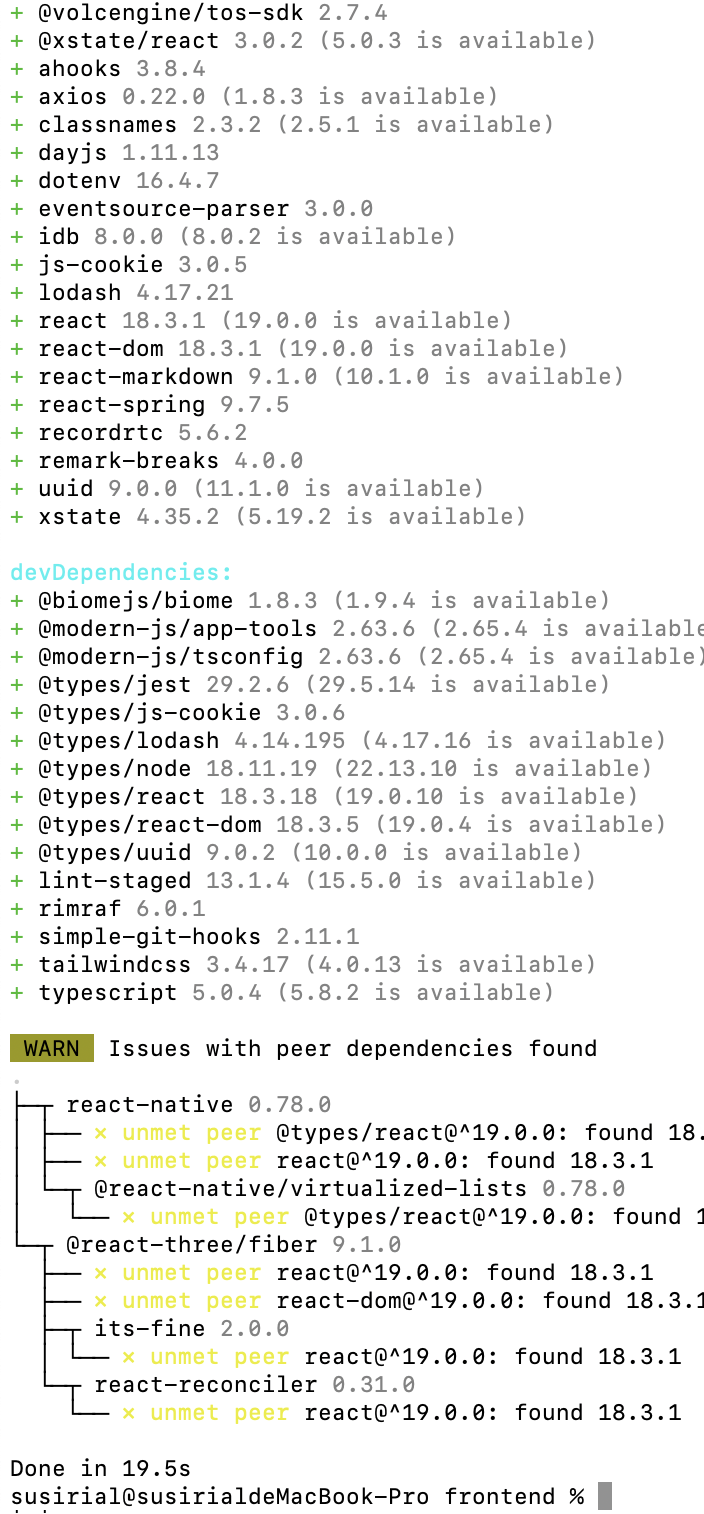Click remark-breaks 4.0.0 line

coord(157,461)
